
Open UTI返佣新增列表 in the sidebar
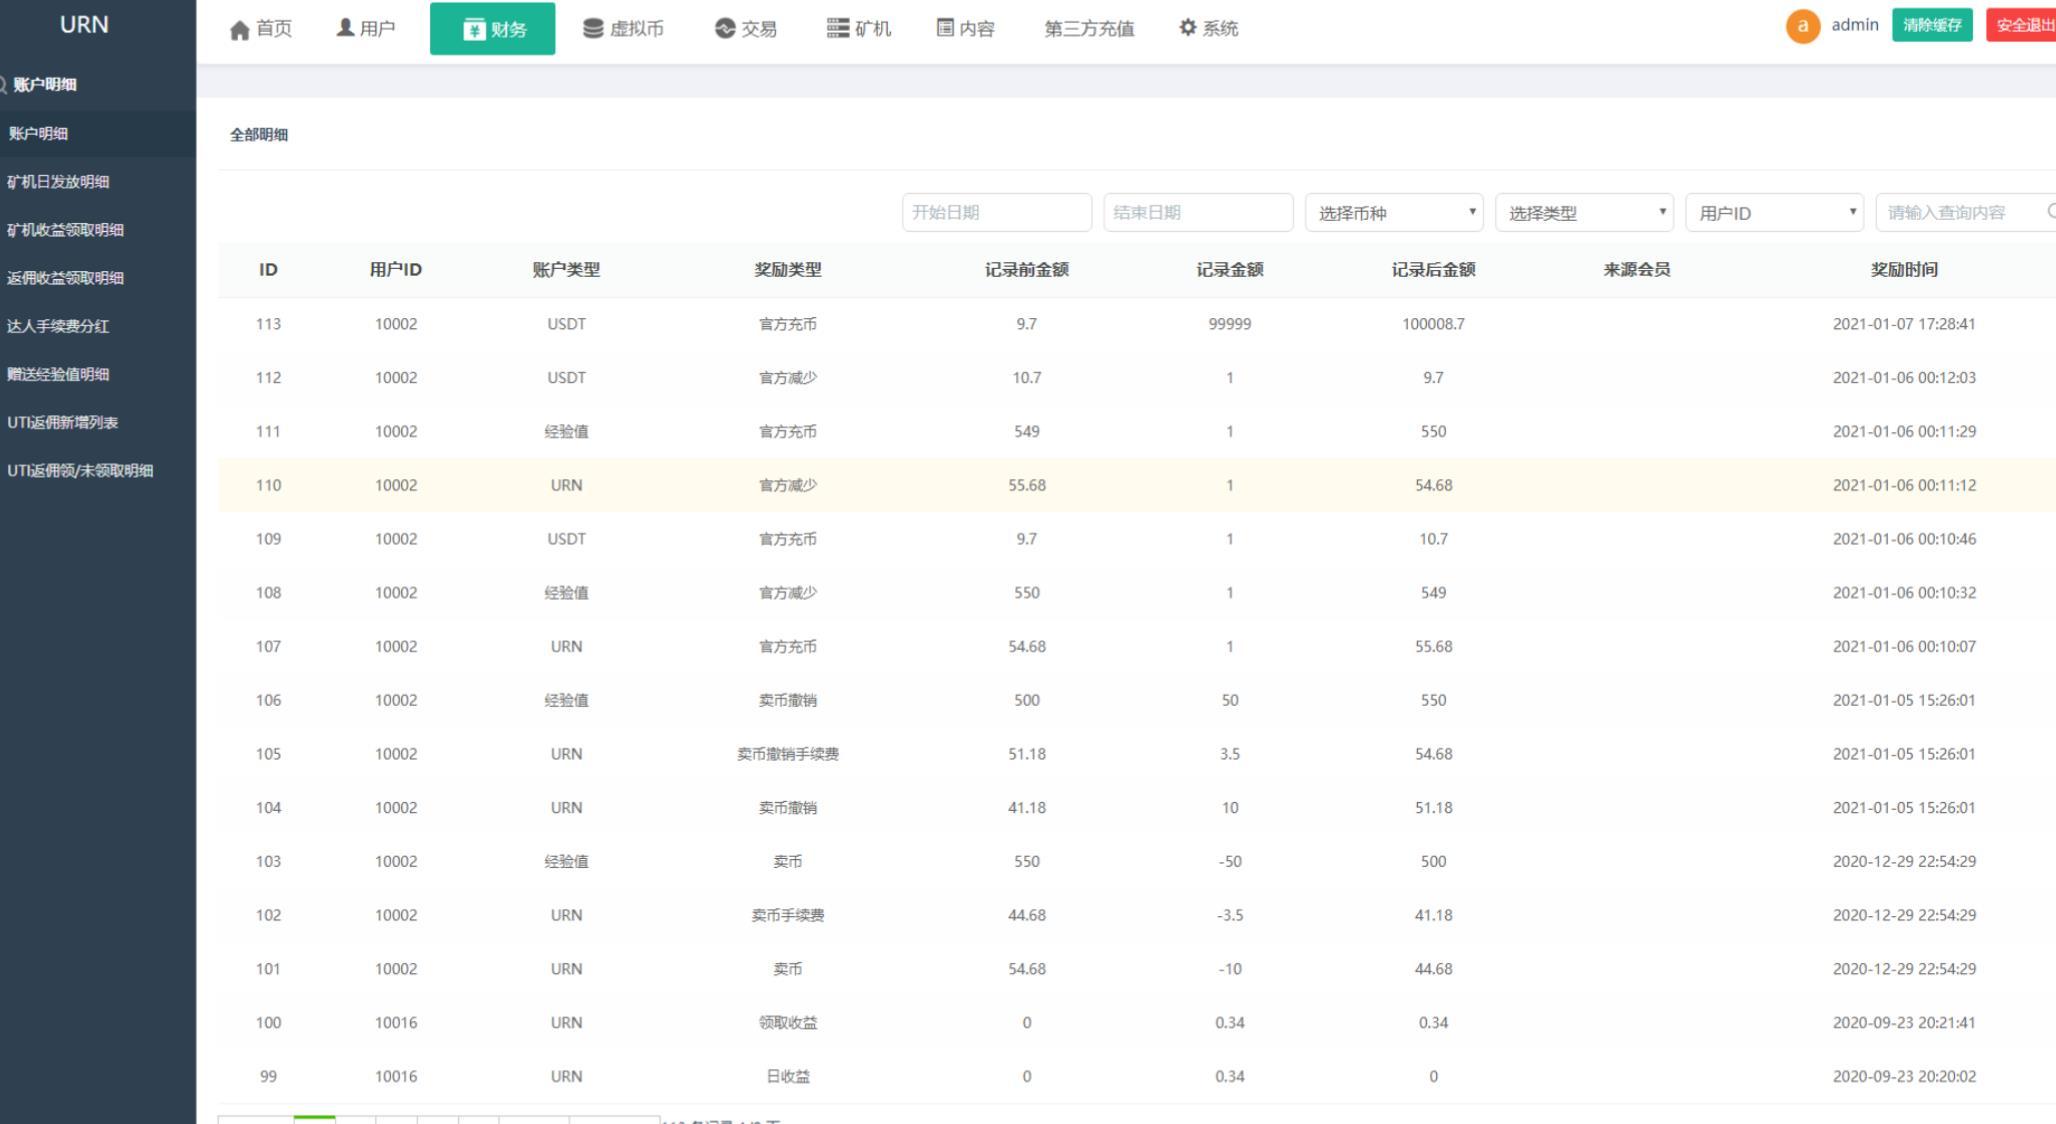(x=62, y=422)
